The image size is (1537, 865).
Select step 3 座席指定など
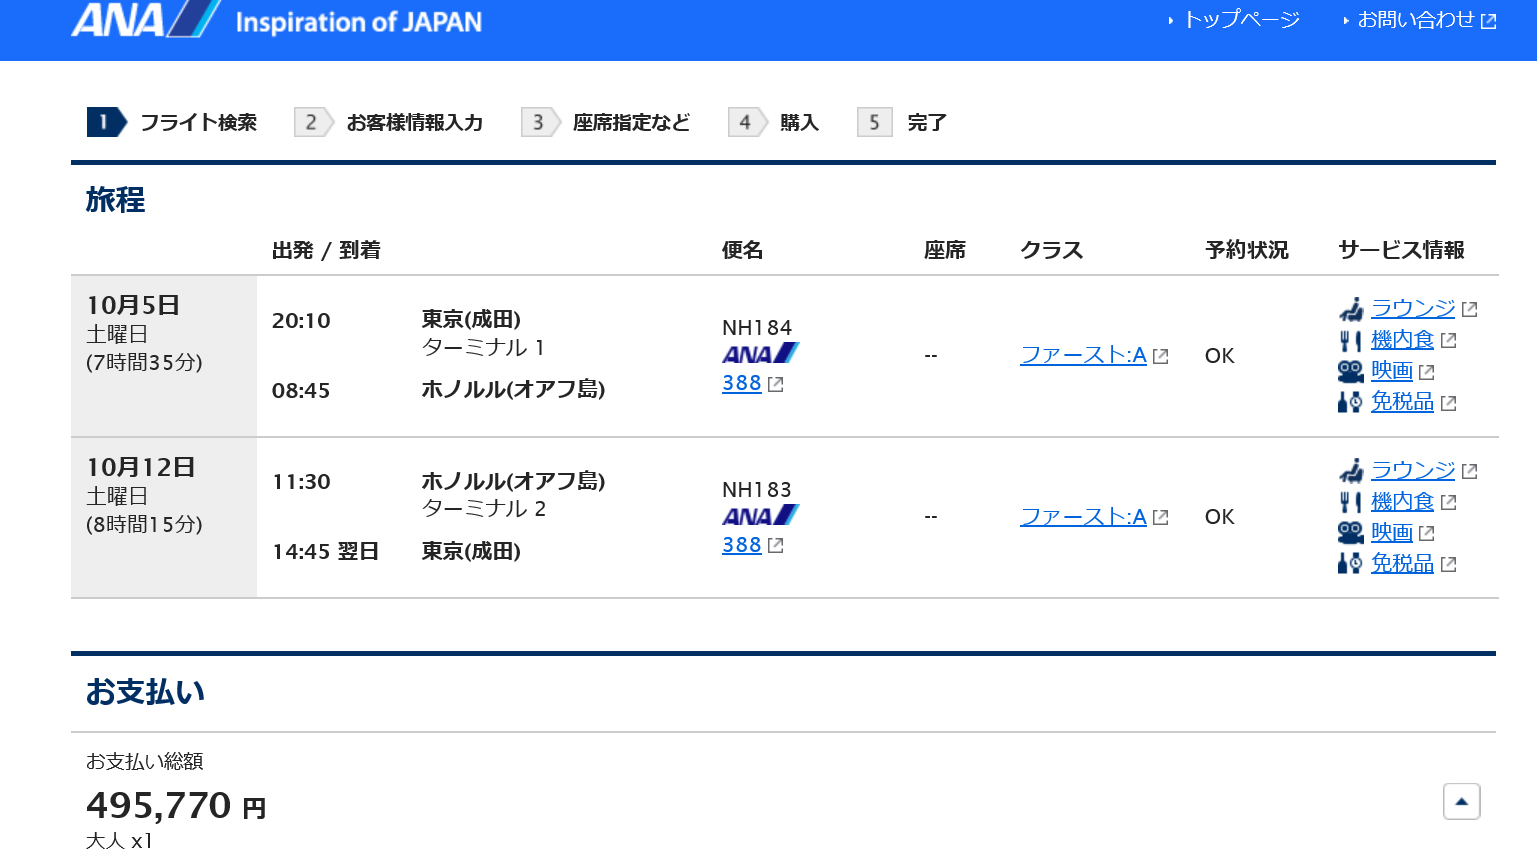pyautogui.click(x=606, y=122)
